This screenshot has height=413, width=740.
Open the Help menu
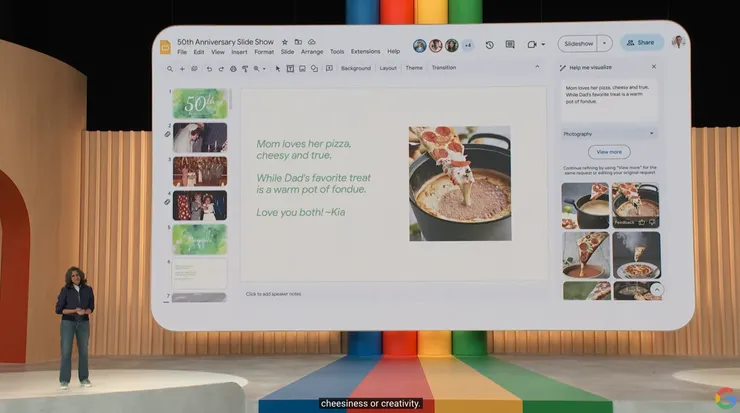pyautogui.click(x=394, y=51)
